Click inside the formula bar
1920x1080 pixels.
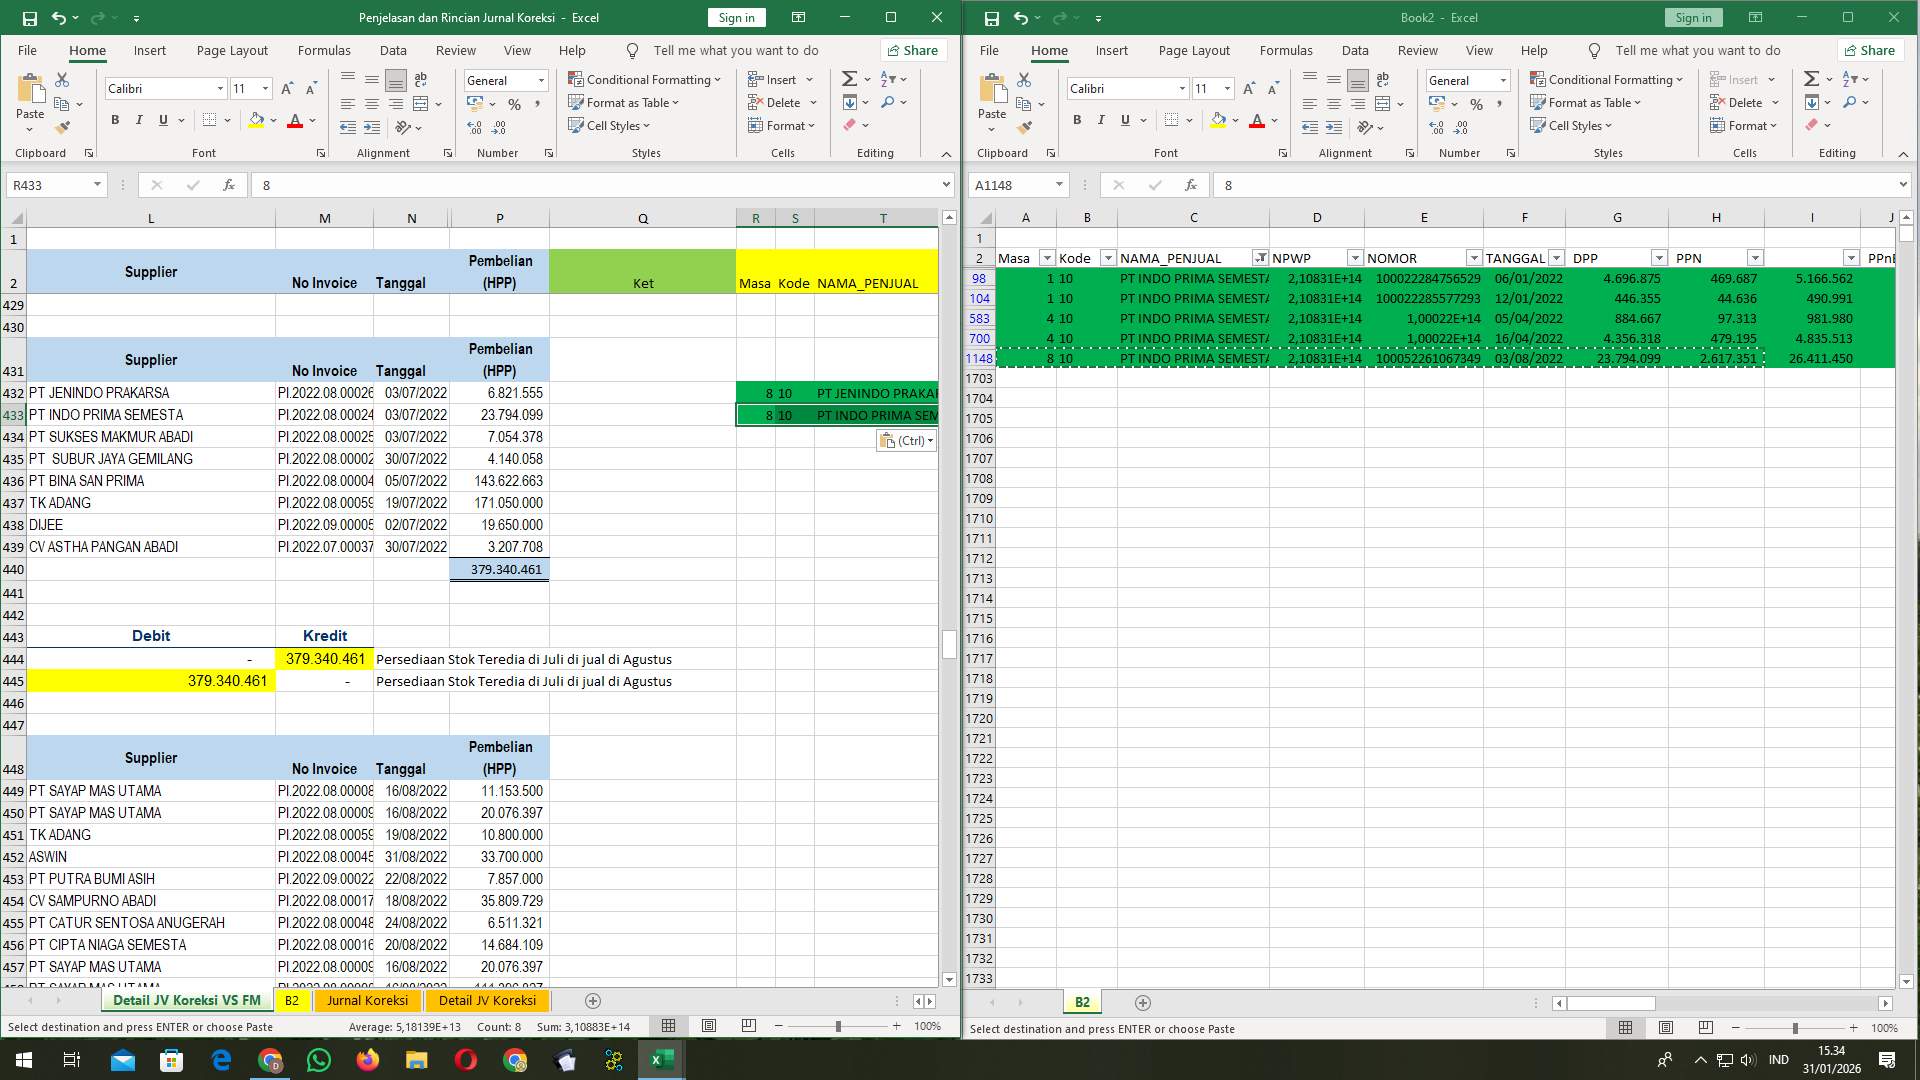click(500, 185)
